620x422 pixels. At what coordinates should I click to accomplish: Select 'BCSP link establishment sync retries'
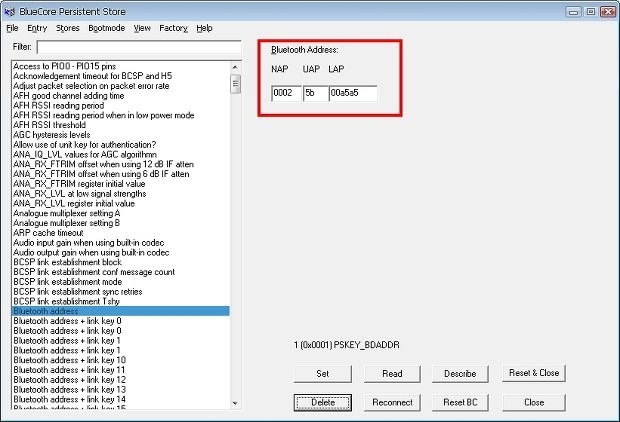coord(121,291)
